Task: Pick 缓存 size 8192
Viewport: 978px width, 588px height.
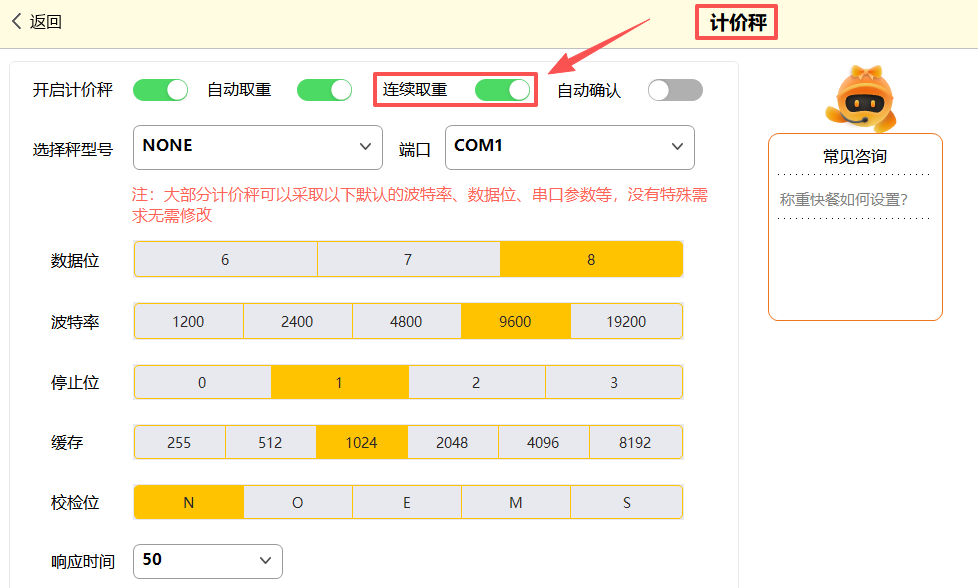Action: pos(635,442)
